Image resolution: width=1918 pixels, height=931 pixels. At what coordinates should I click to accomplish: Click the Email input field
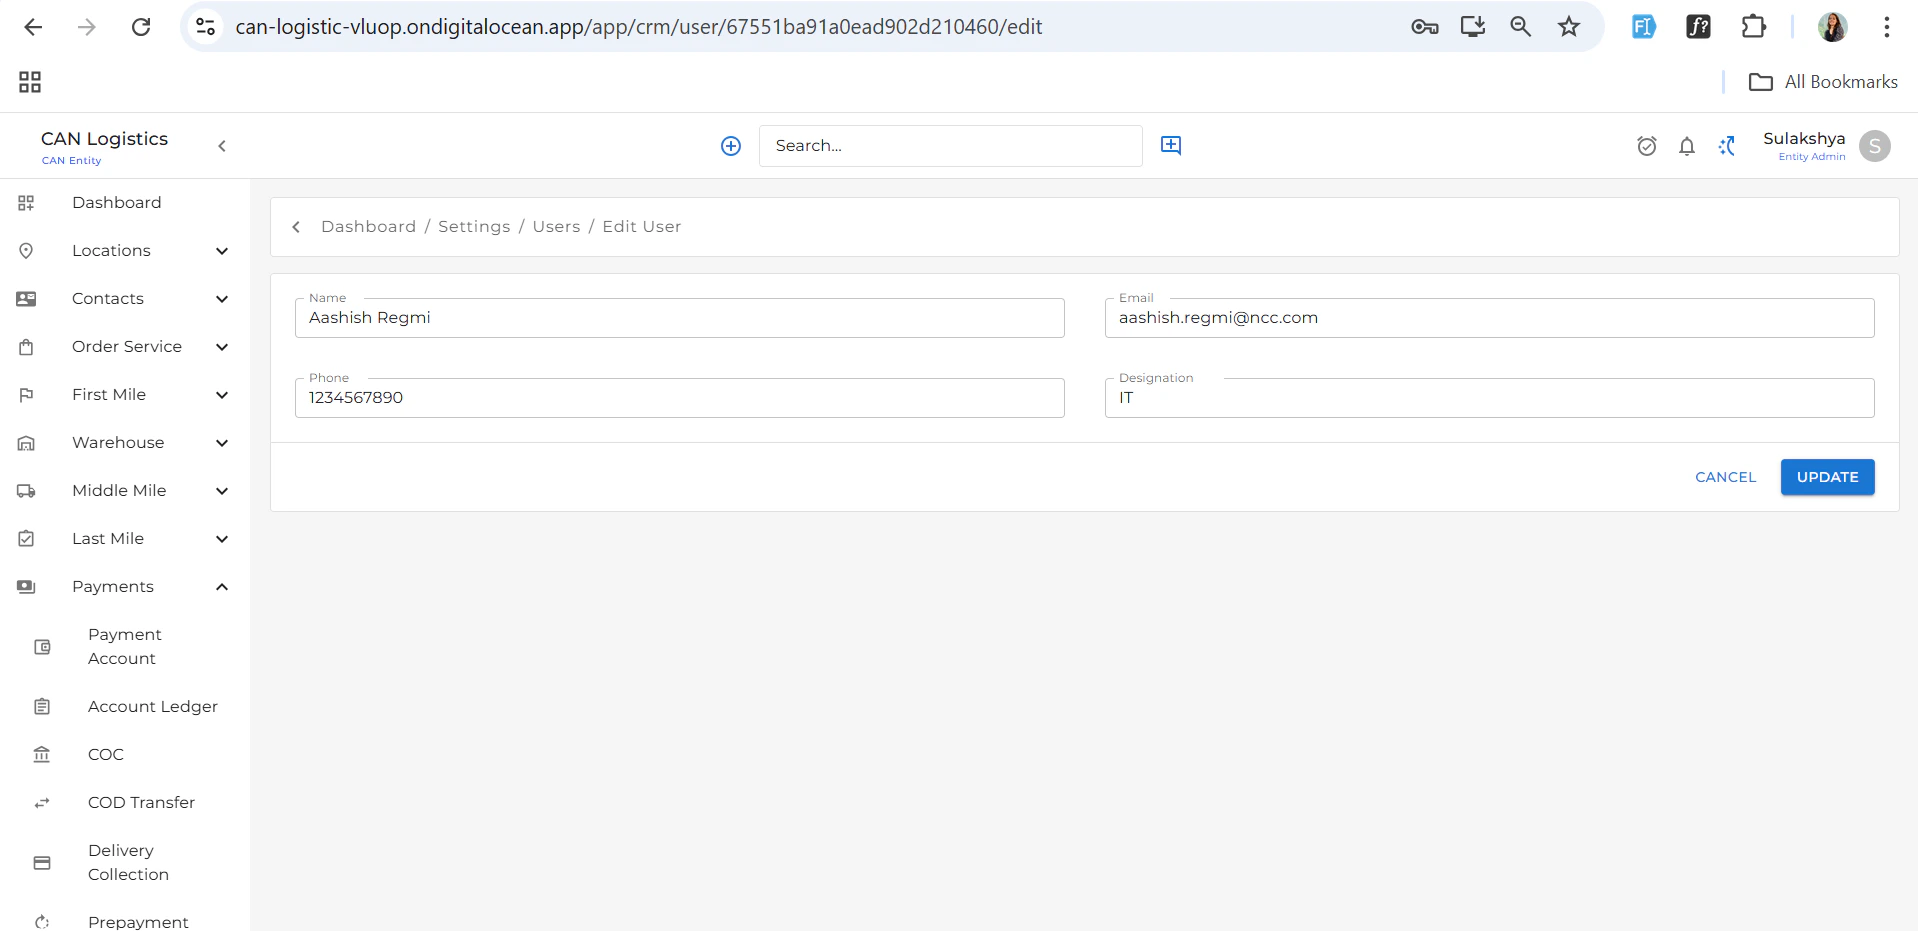pyautogui.click(x=1490, y=318)
